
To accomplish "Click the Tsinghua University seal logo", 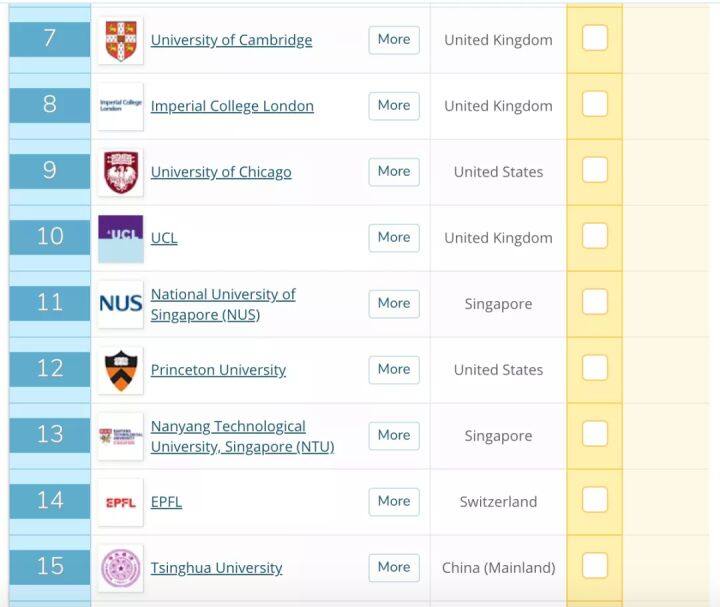I will (121, 568).
